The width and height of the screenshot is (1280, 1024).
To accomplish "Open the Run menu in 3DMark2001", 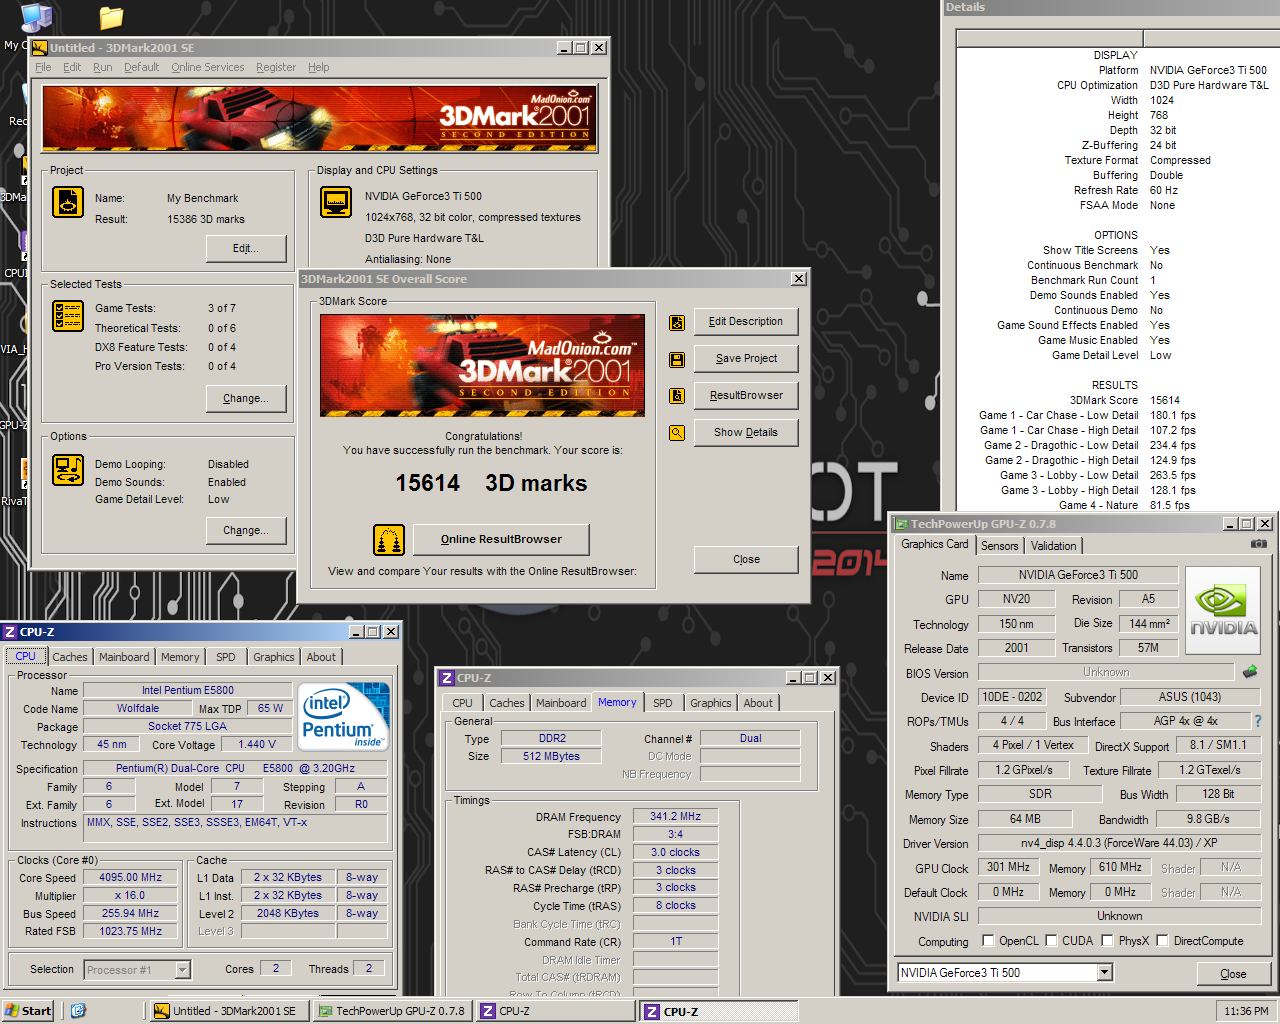I will point(103,68).
